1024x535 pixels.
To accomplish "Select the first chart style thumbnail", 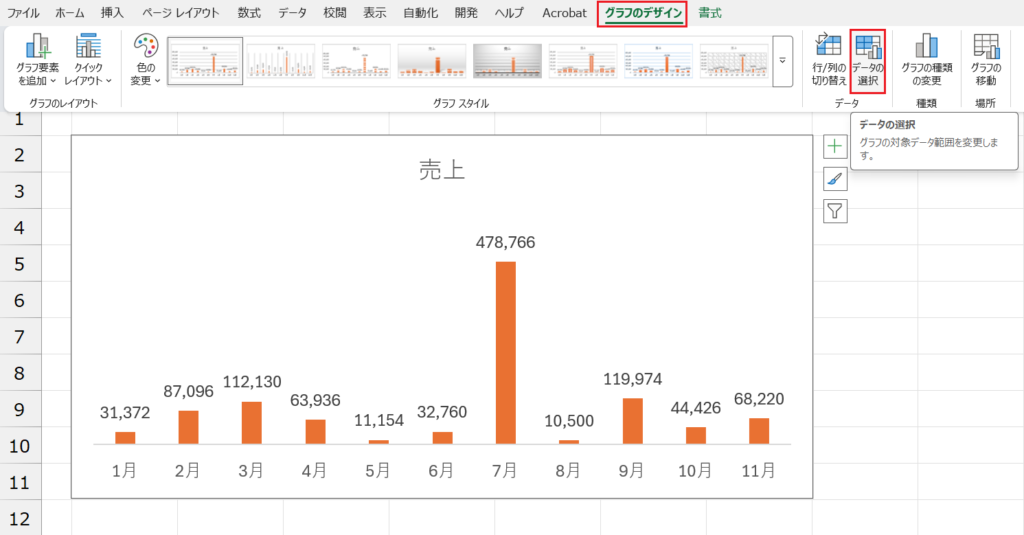I will tap(205, 61).
